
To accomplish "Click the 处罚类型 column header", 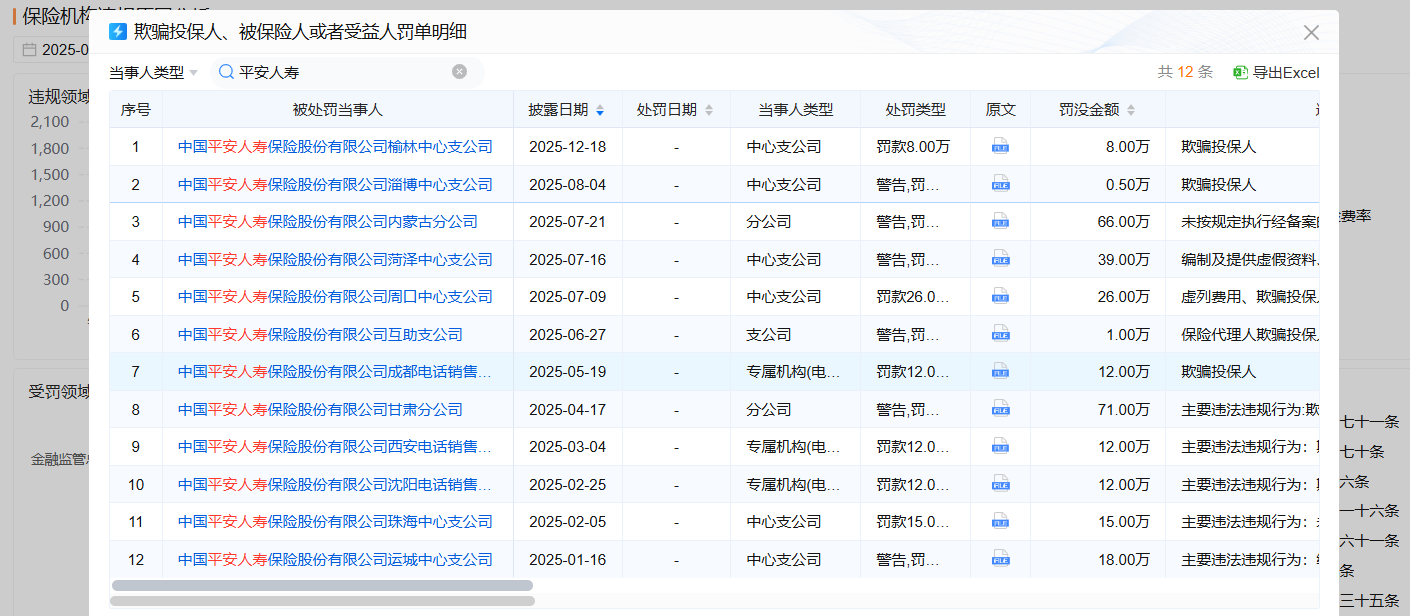I will point(915,110).
